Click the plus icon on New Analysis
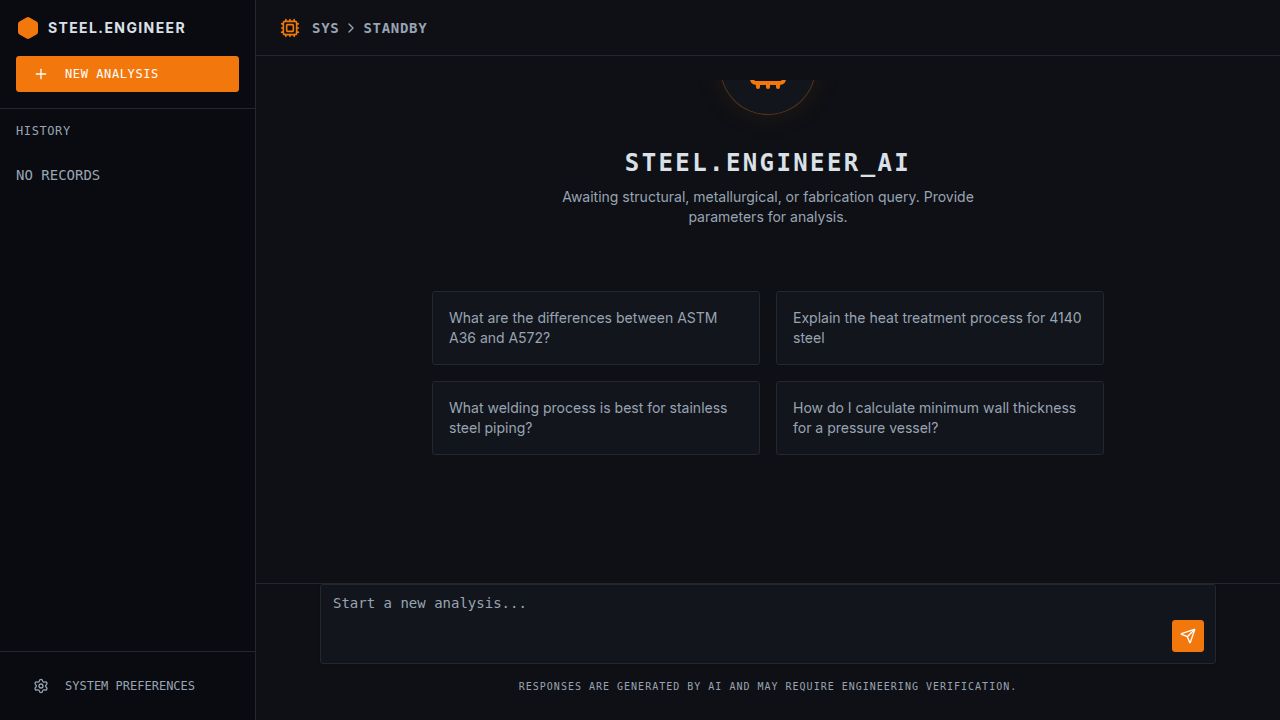Screen dimensions: 1280x720 (40, 73)
